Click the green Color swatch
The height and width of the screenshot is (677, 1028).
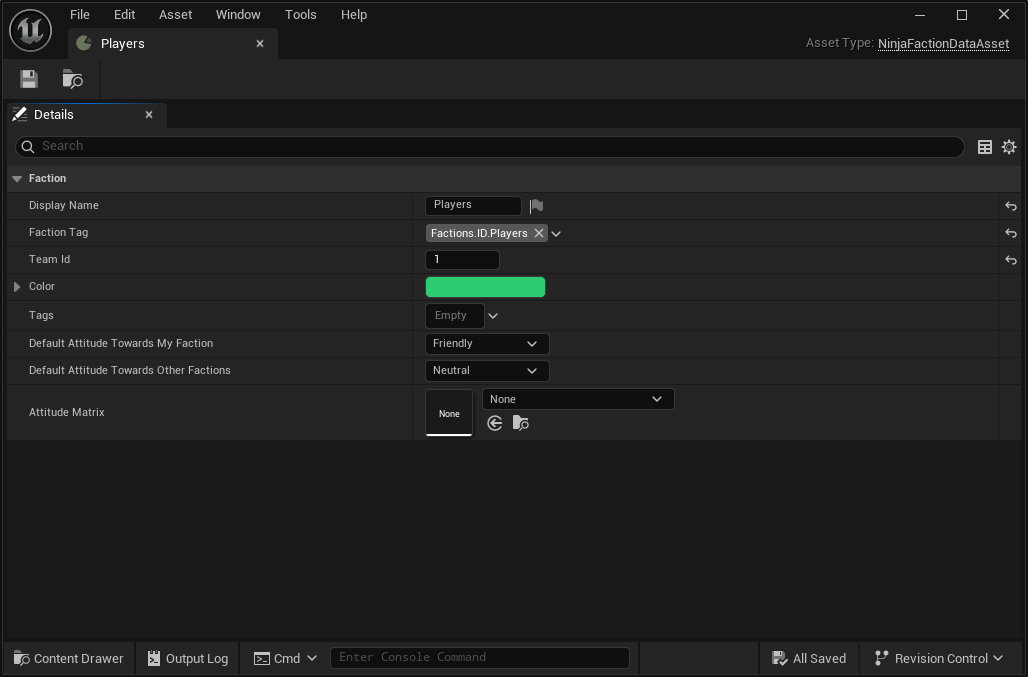[x=485, y=287]
